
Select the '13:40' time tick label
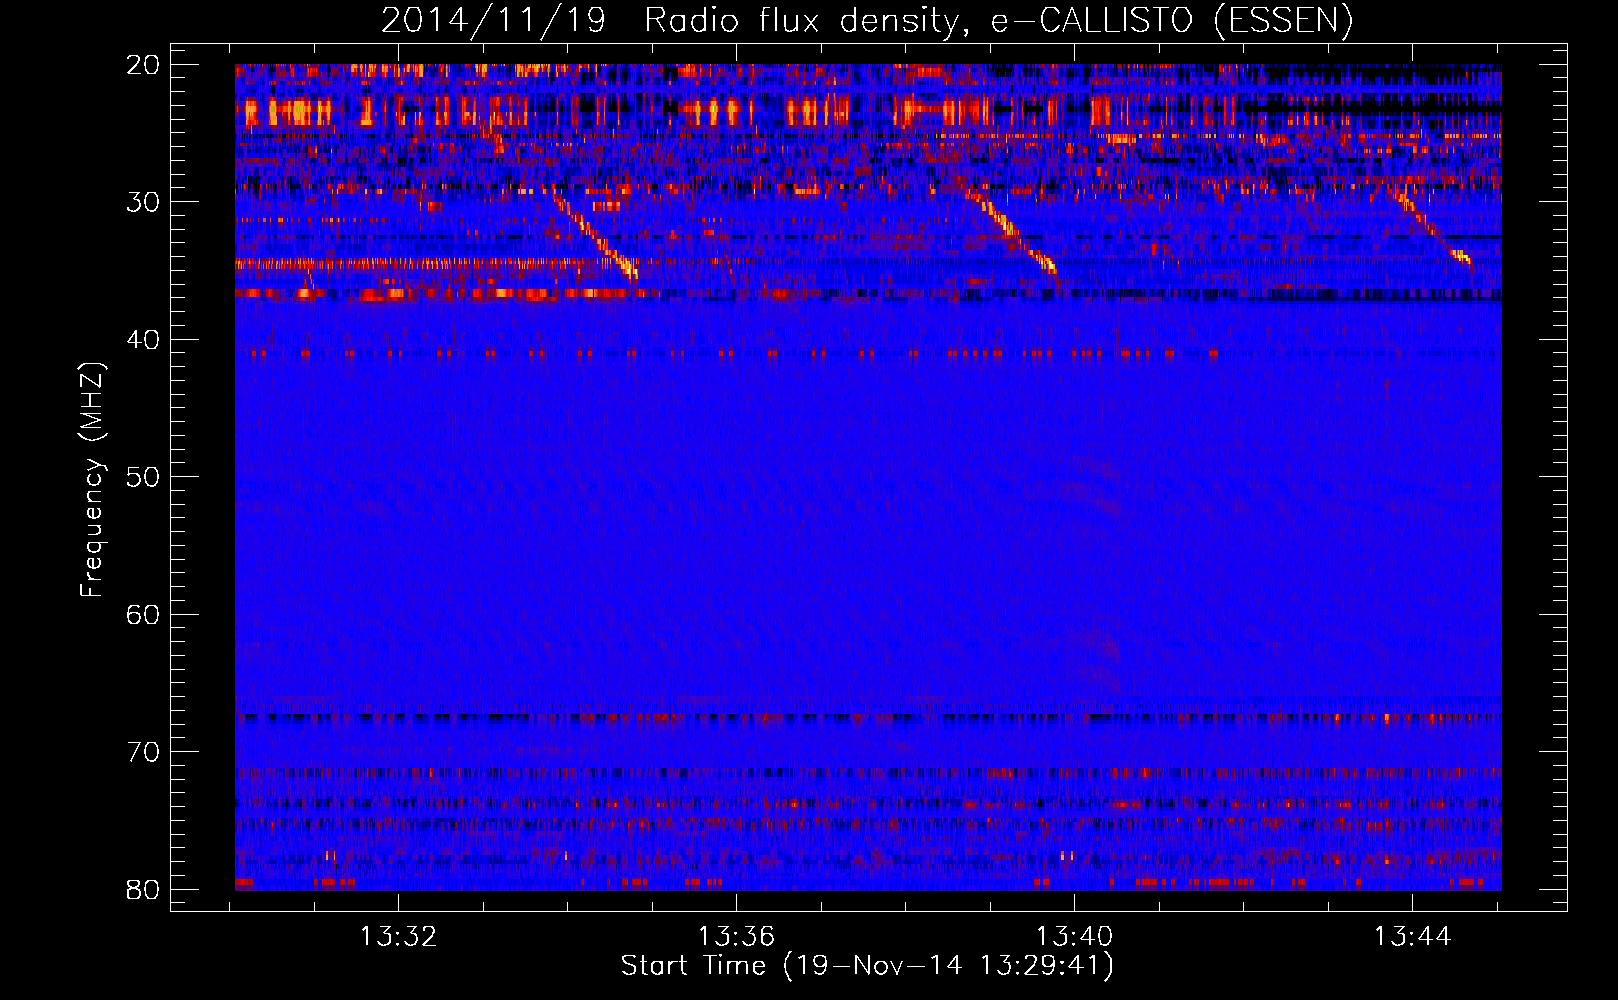1074,937
